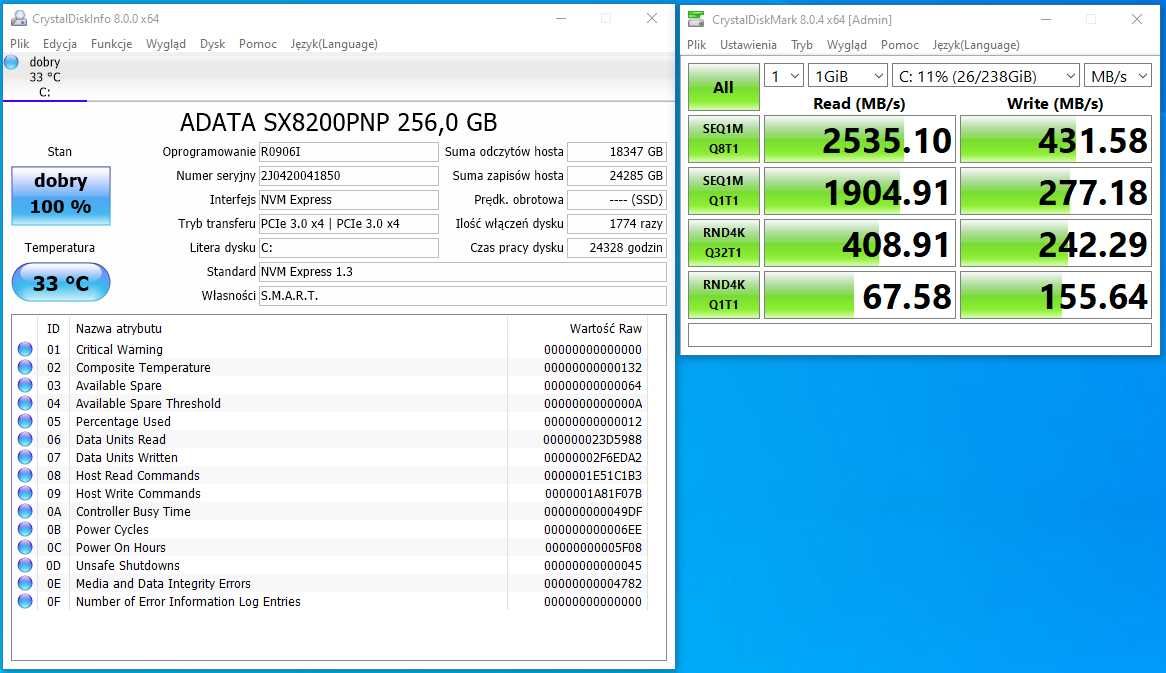Screen dimensions: 1166x673
Task: Click the Standard field NVM Express 1.3
Action: (463, 271)
